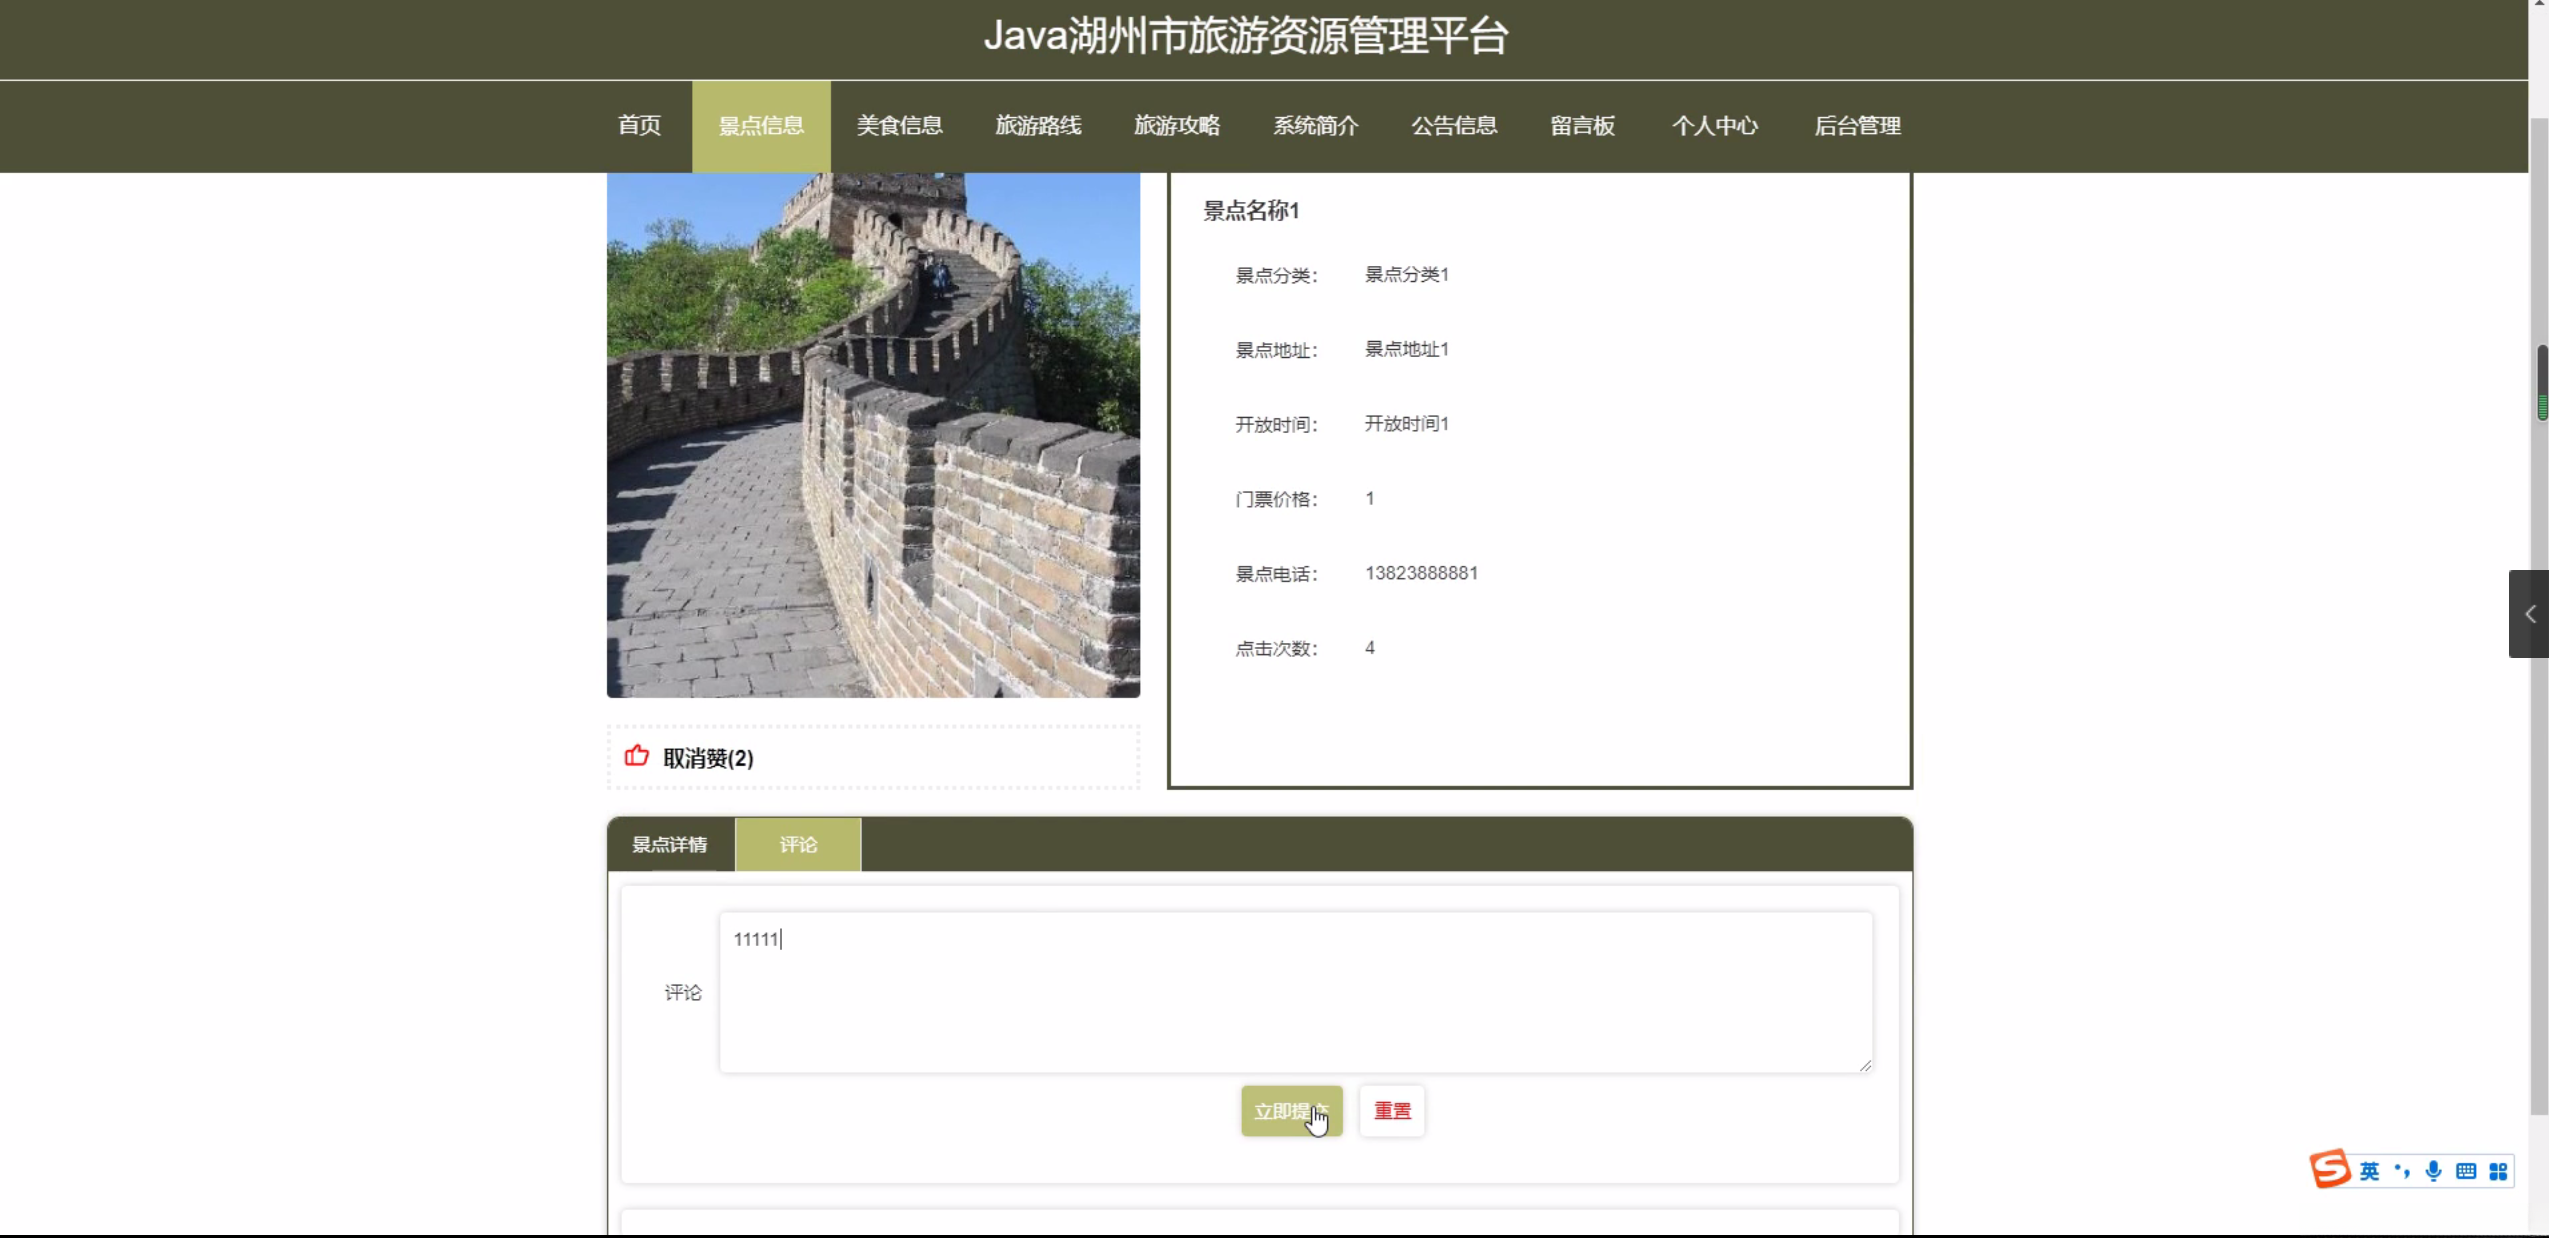Click inside the 评论 text area
Screen dimensions: 2549x1238
coord(1295,992)
